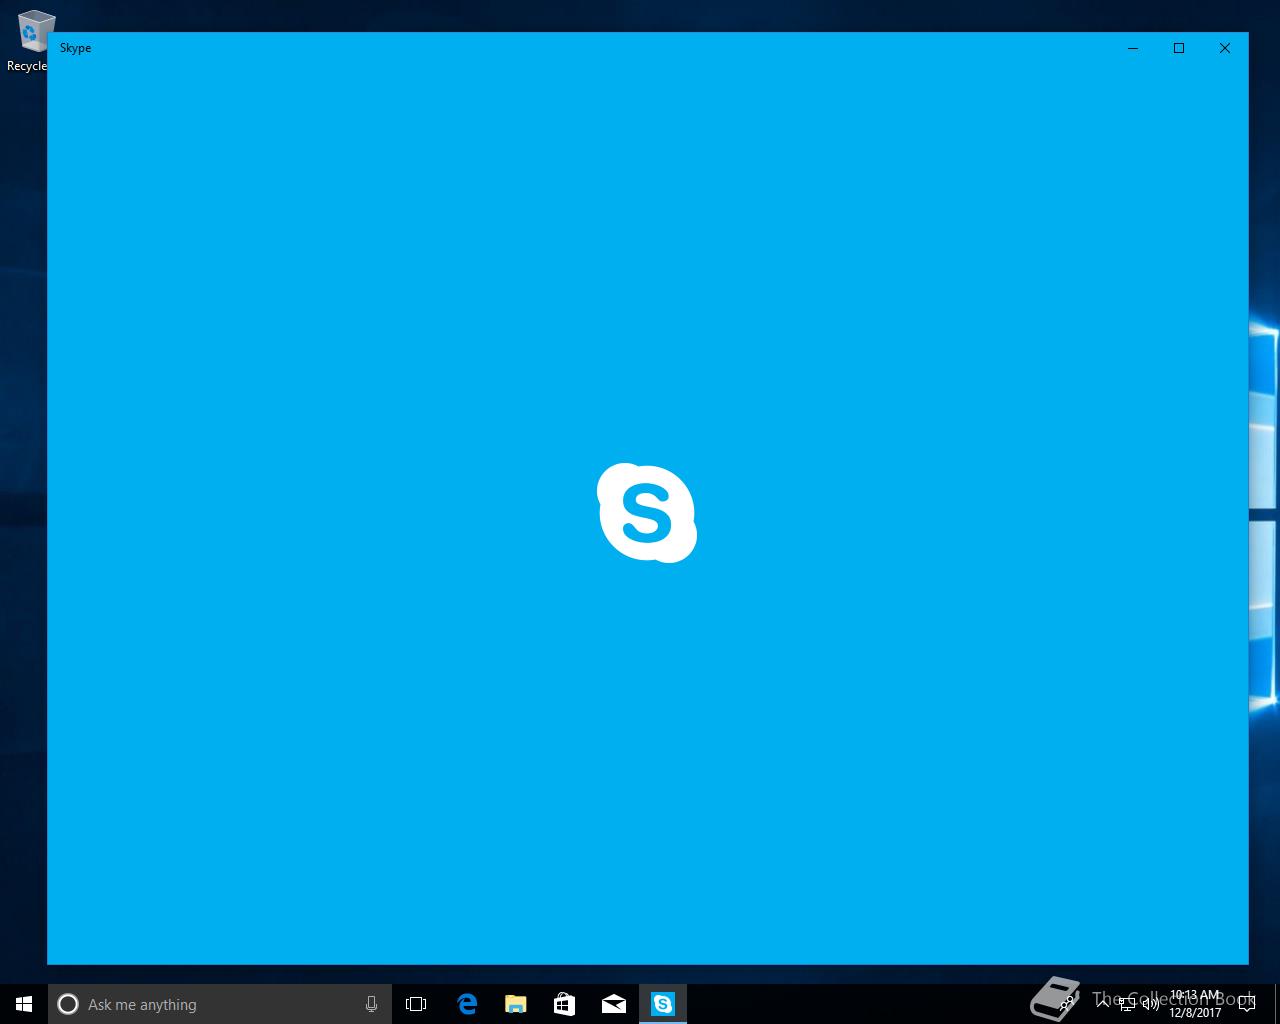
Task: Open the network status tray icon
Action: (1127, 1004)
